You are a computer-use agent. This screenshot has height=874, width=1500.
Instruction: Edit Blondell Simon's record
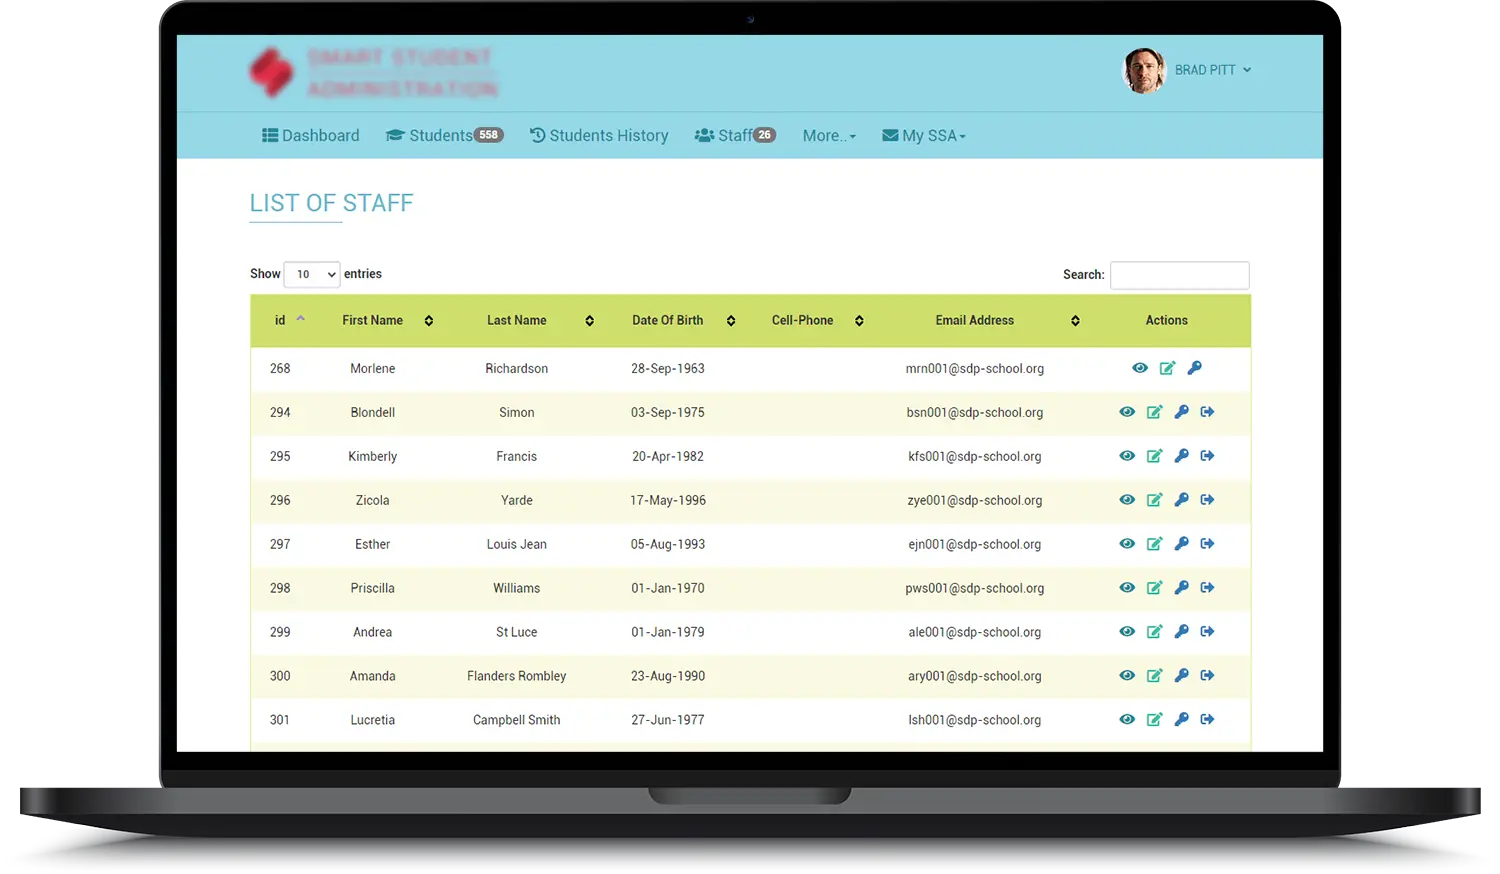pos(1154,412)
